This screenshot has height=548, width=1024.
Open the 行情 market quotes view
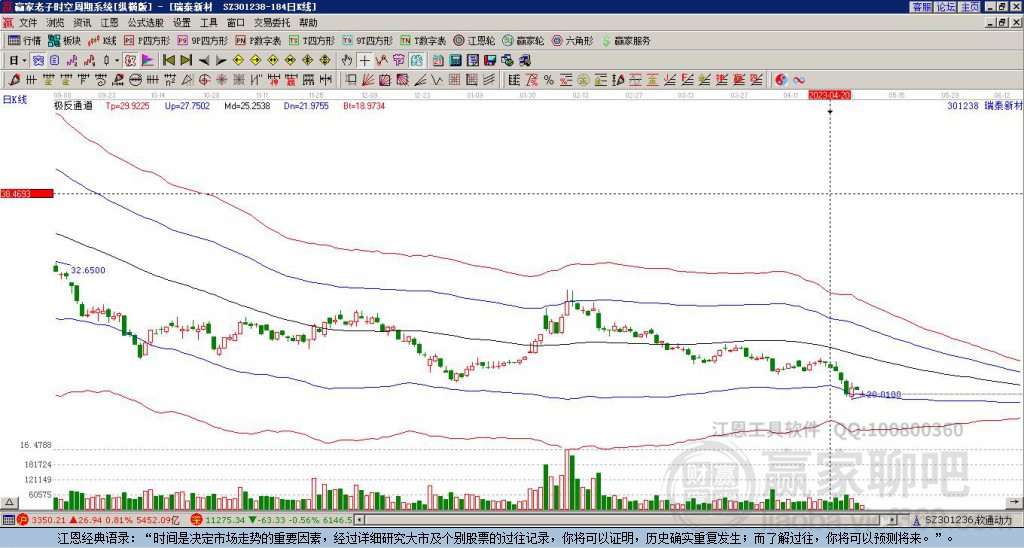(x=24, y=41)
